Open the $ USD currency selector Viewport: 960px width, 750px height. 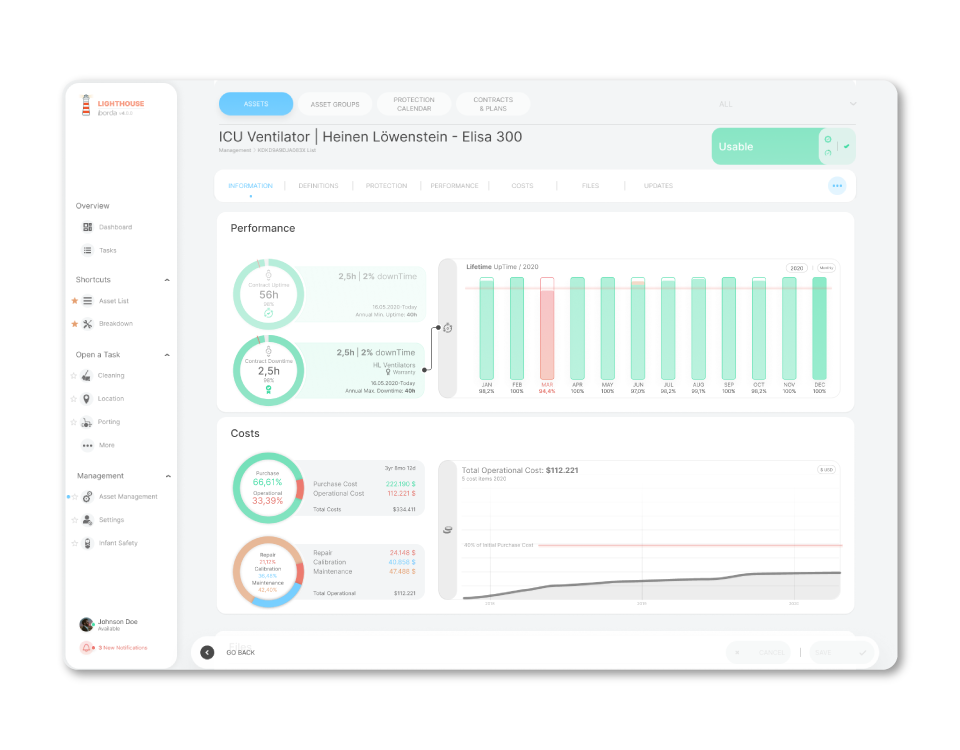(x=827, y=470)
